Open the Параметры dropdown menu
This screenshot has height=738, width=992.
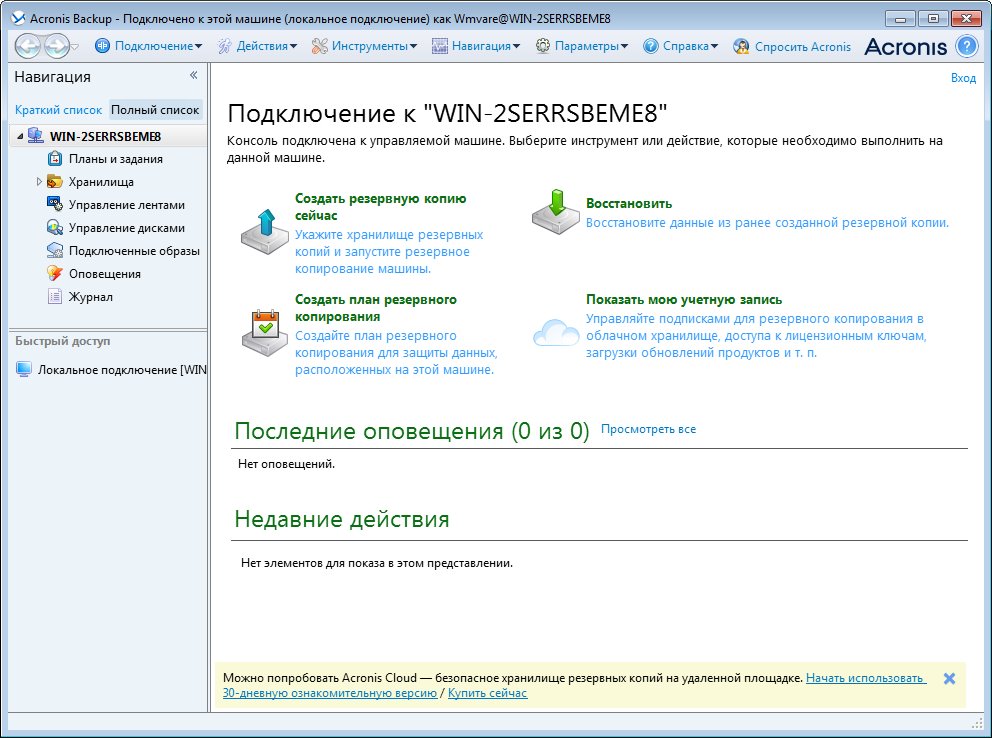(x=582, y=46)
